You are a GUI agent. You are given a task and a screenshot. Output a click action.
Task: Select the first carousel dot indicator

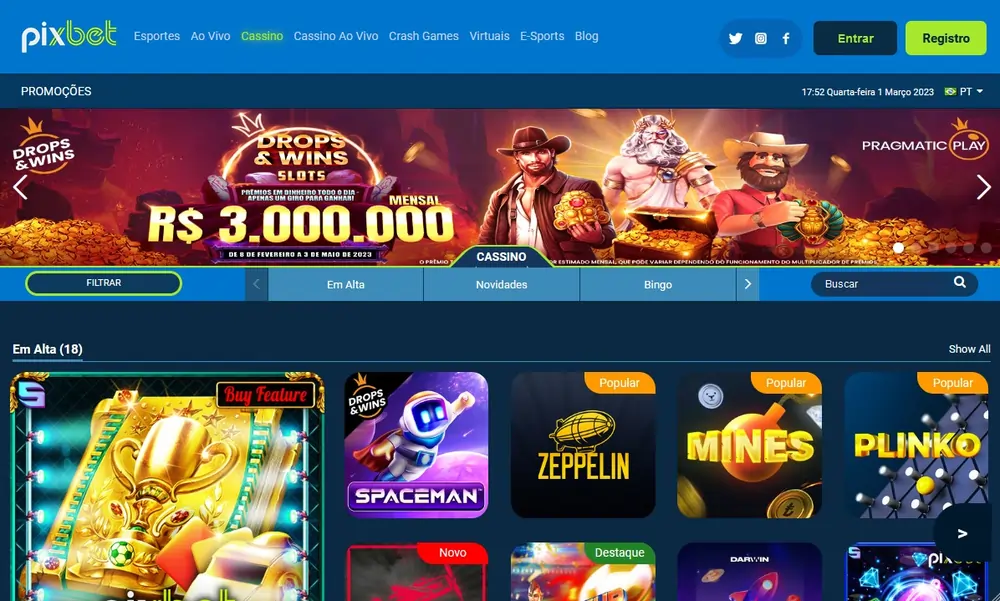coord(898,248)
